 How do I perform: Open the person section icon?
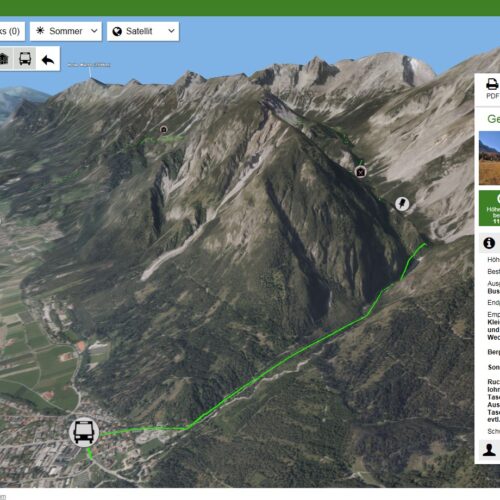pos(489,449)
